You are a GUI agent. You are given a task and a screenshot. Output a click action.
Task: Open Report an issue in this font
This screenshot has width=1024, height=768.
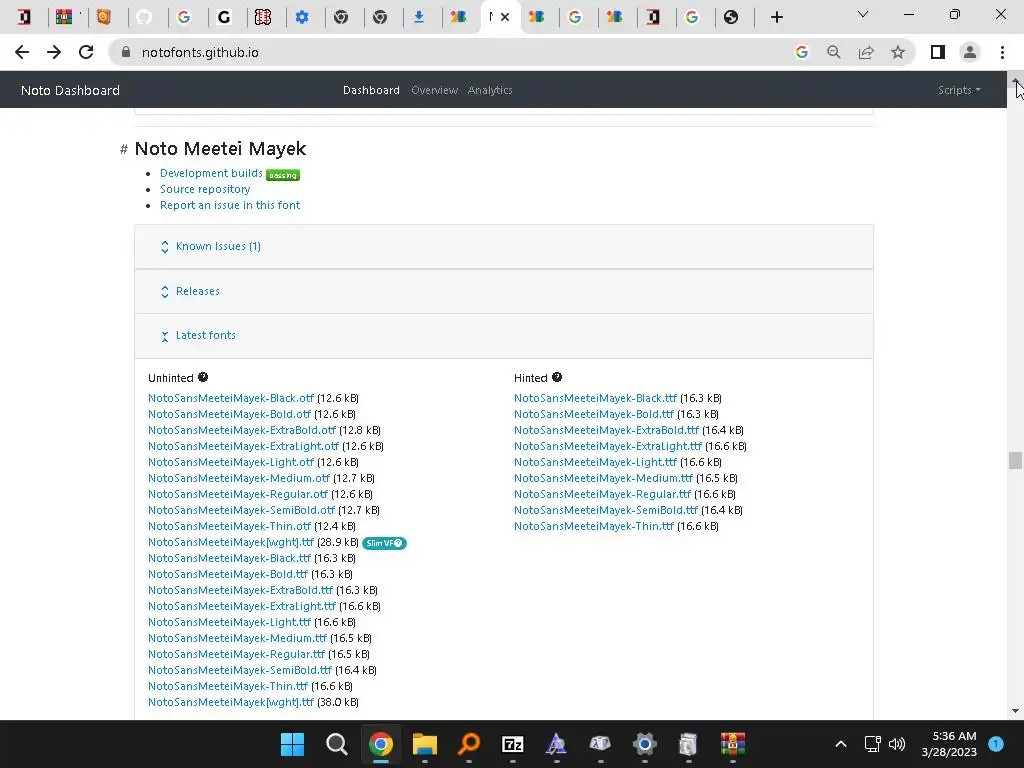click(x=230, y=205)
